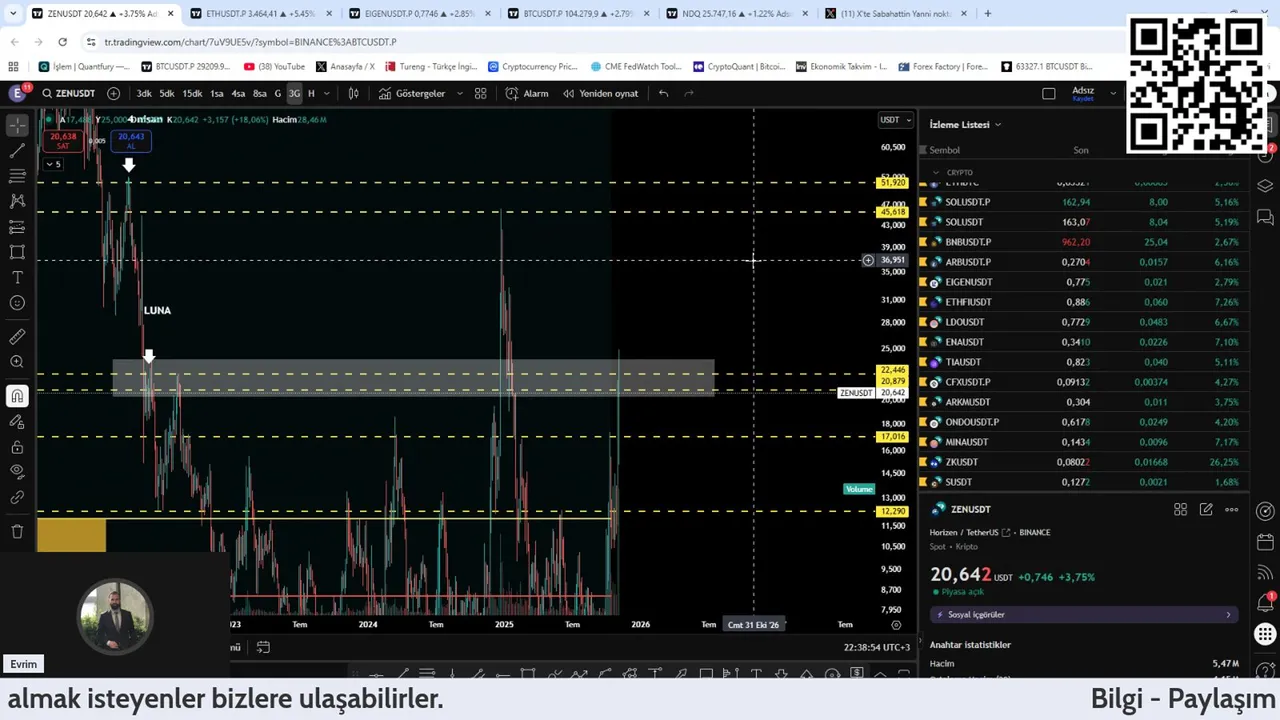Select EIGENUSDT in the watchlist
Image resolution: width=1280 pixels, height=720 pixels.
pyautogui.click(x=1085, y=282)
